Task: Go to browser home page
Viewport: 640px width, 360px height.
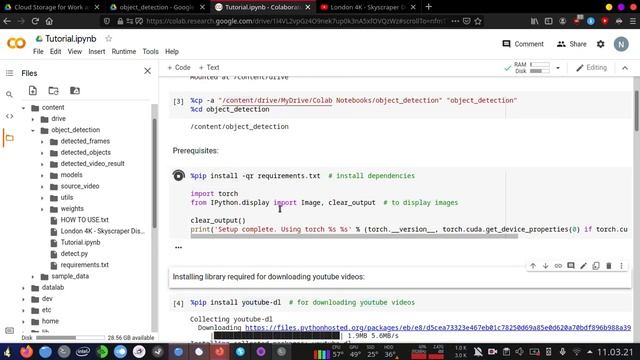Action: click(x=49, y=21)
